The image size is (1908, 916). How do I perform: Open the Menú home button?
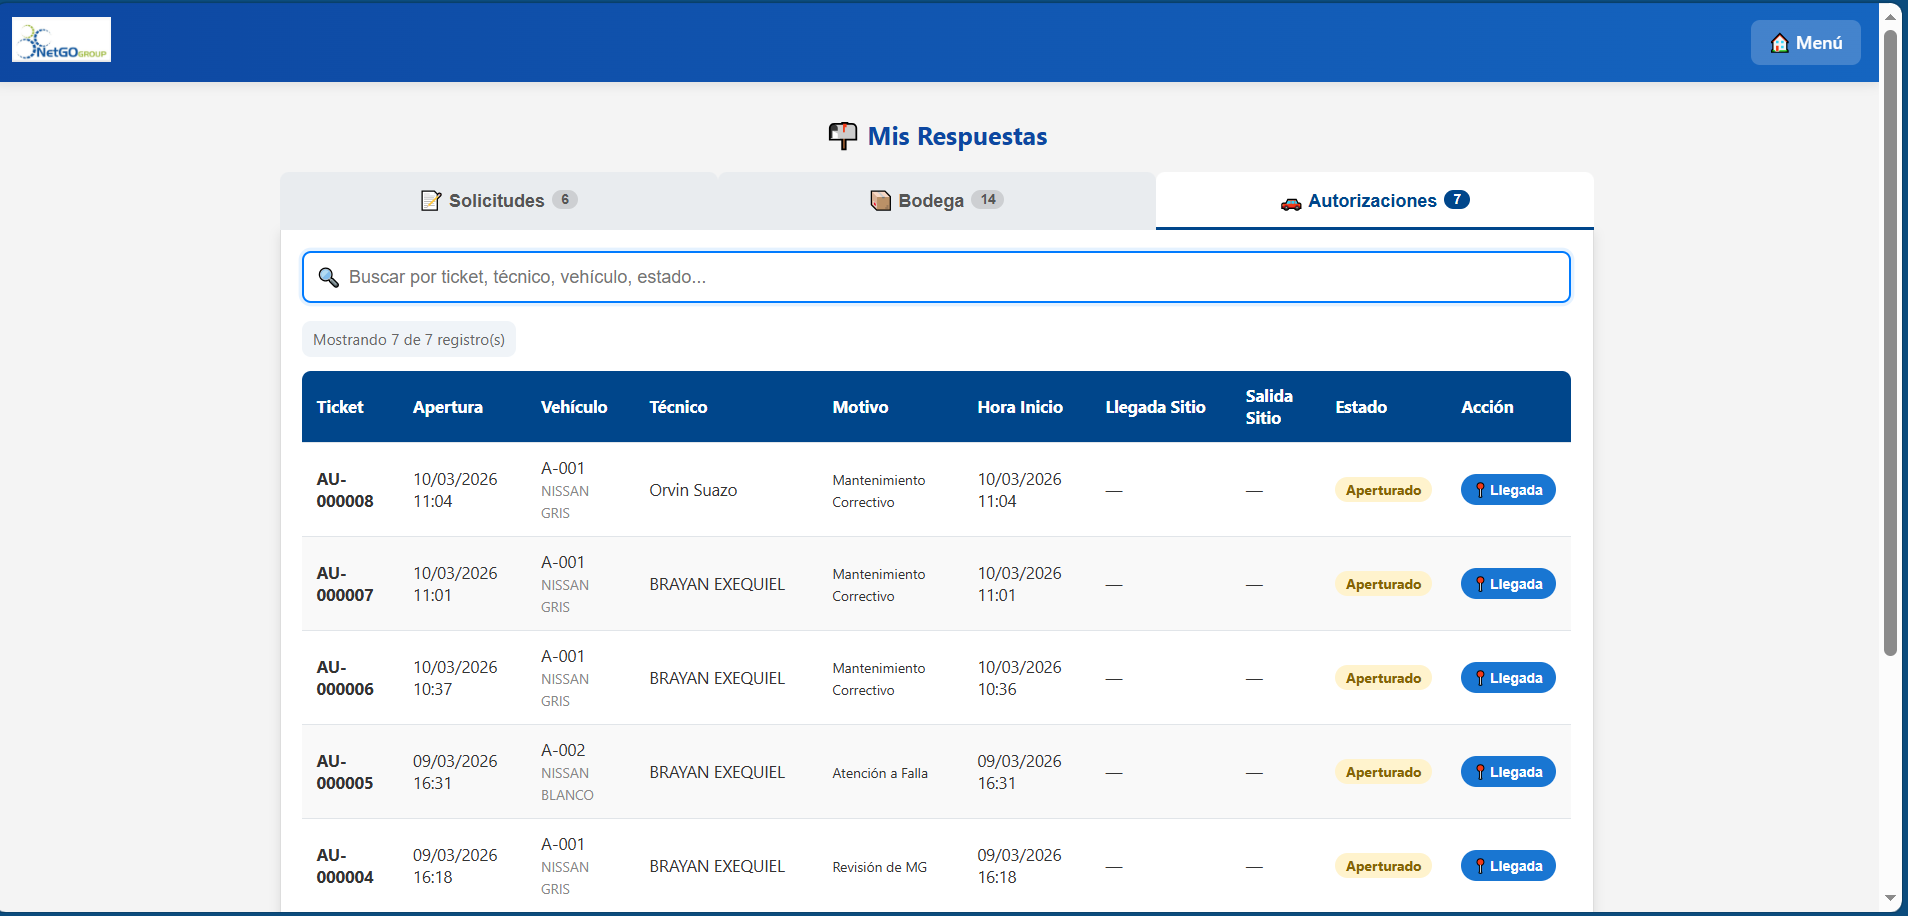pos(1805,43)
